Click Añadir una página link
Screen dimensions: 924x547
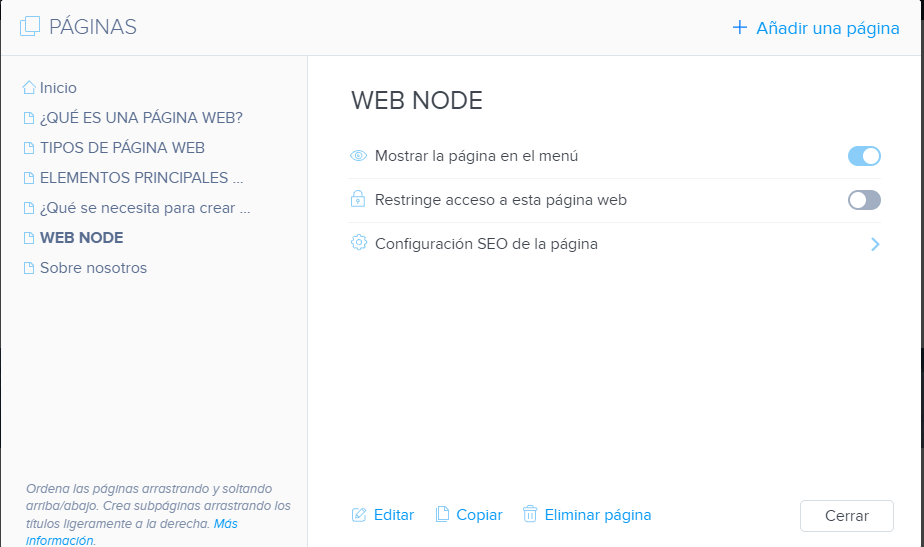coord(827,28)
